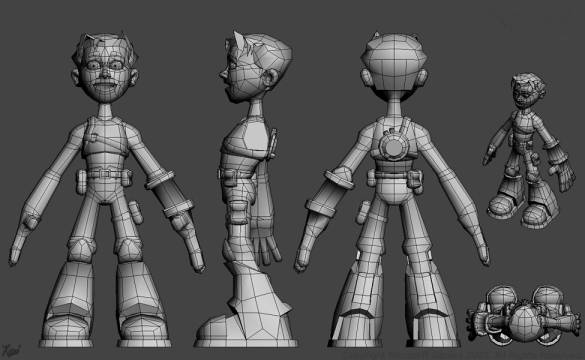
Task: Select the artist signature in bottom-left corner
Action: 10,350
